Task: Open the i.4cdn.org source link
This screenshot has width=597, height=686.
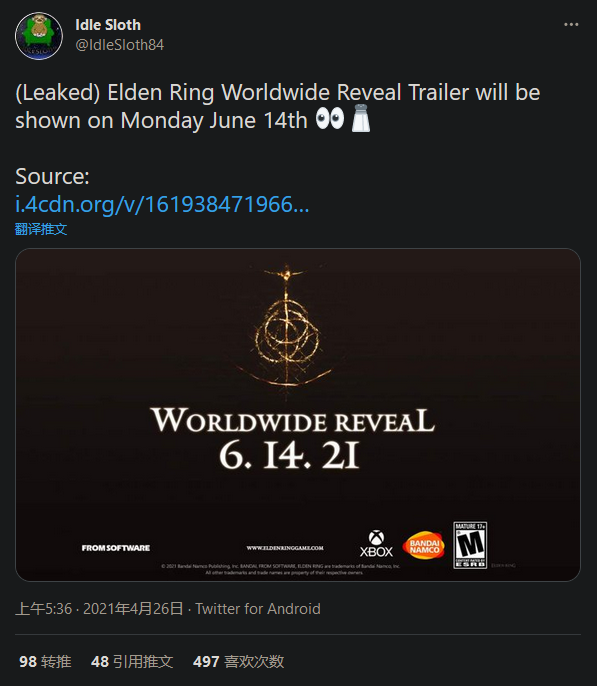Action: pos(162,204)
